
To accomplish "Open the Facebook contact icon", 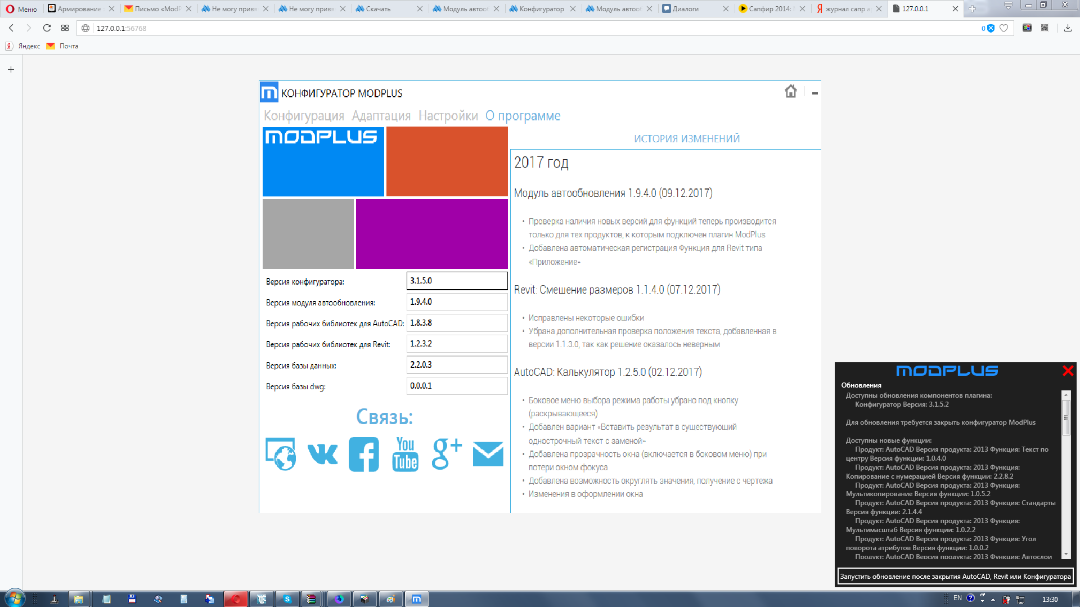I will click(x=364, y=454).
